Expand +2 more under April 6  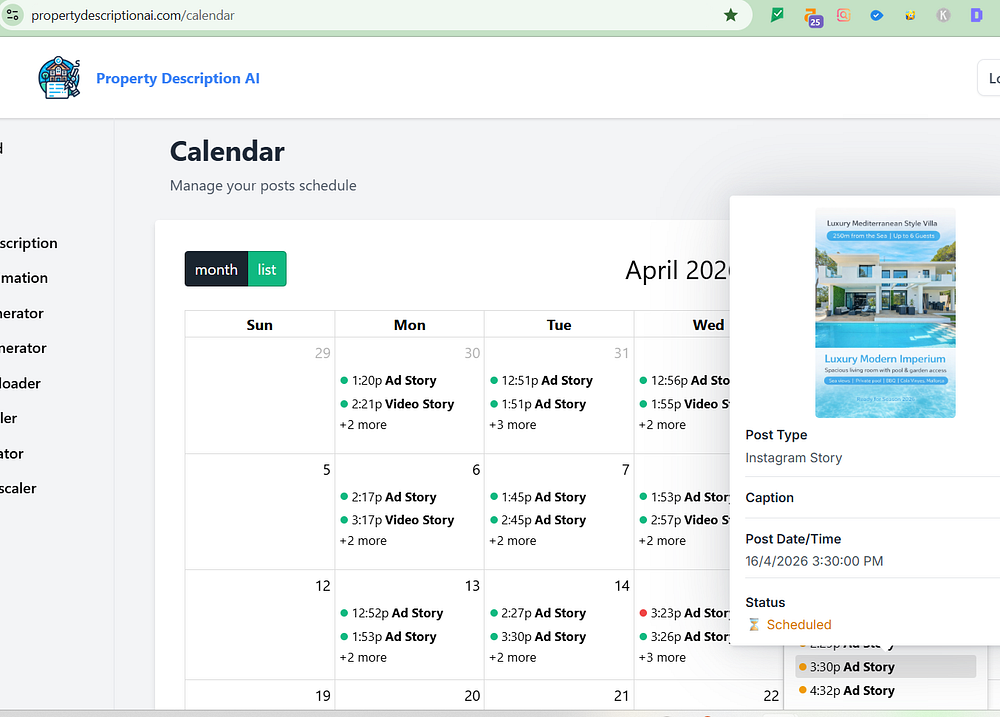(363, 541)
